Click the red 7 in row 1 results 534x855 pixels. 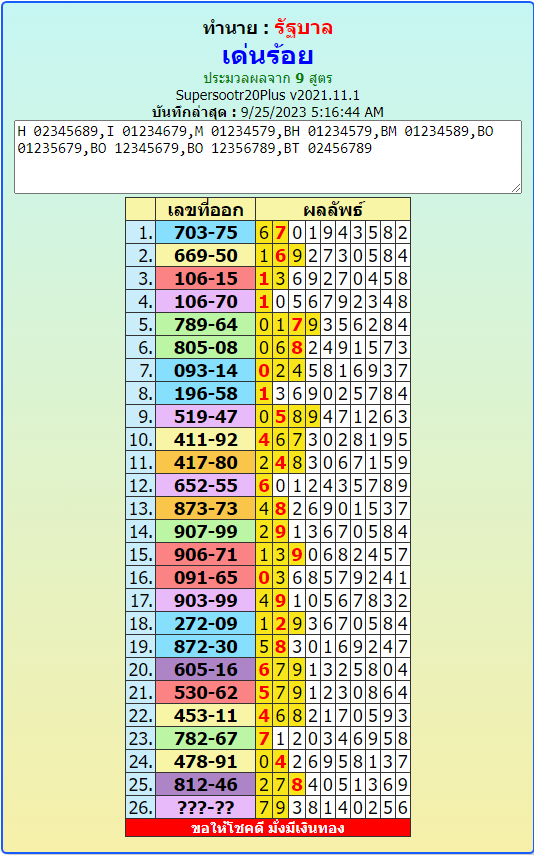coord(280,233)
